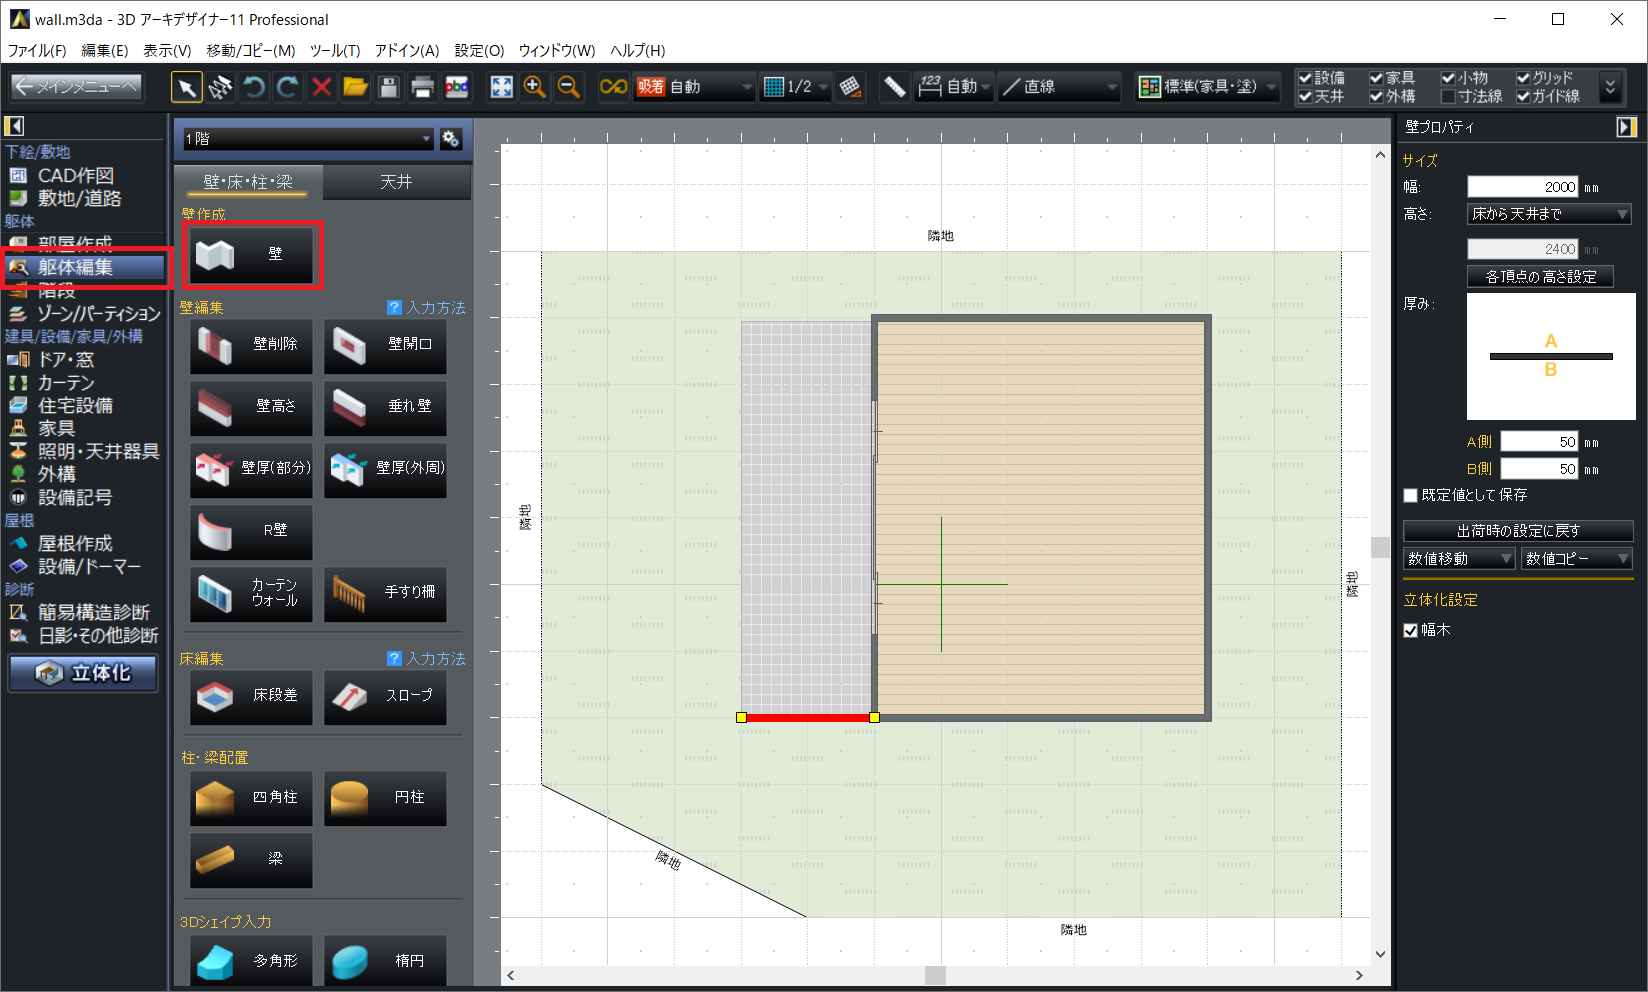Open the ツール(T) menu
Image resolution: width=1648 pixels, height=992 pixels.
click(334, 51)
